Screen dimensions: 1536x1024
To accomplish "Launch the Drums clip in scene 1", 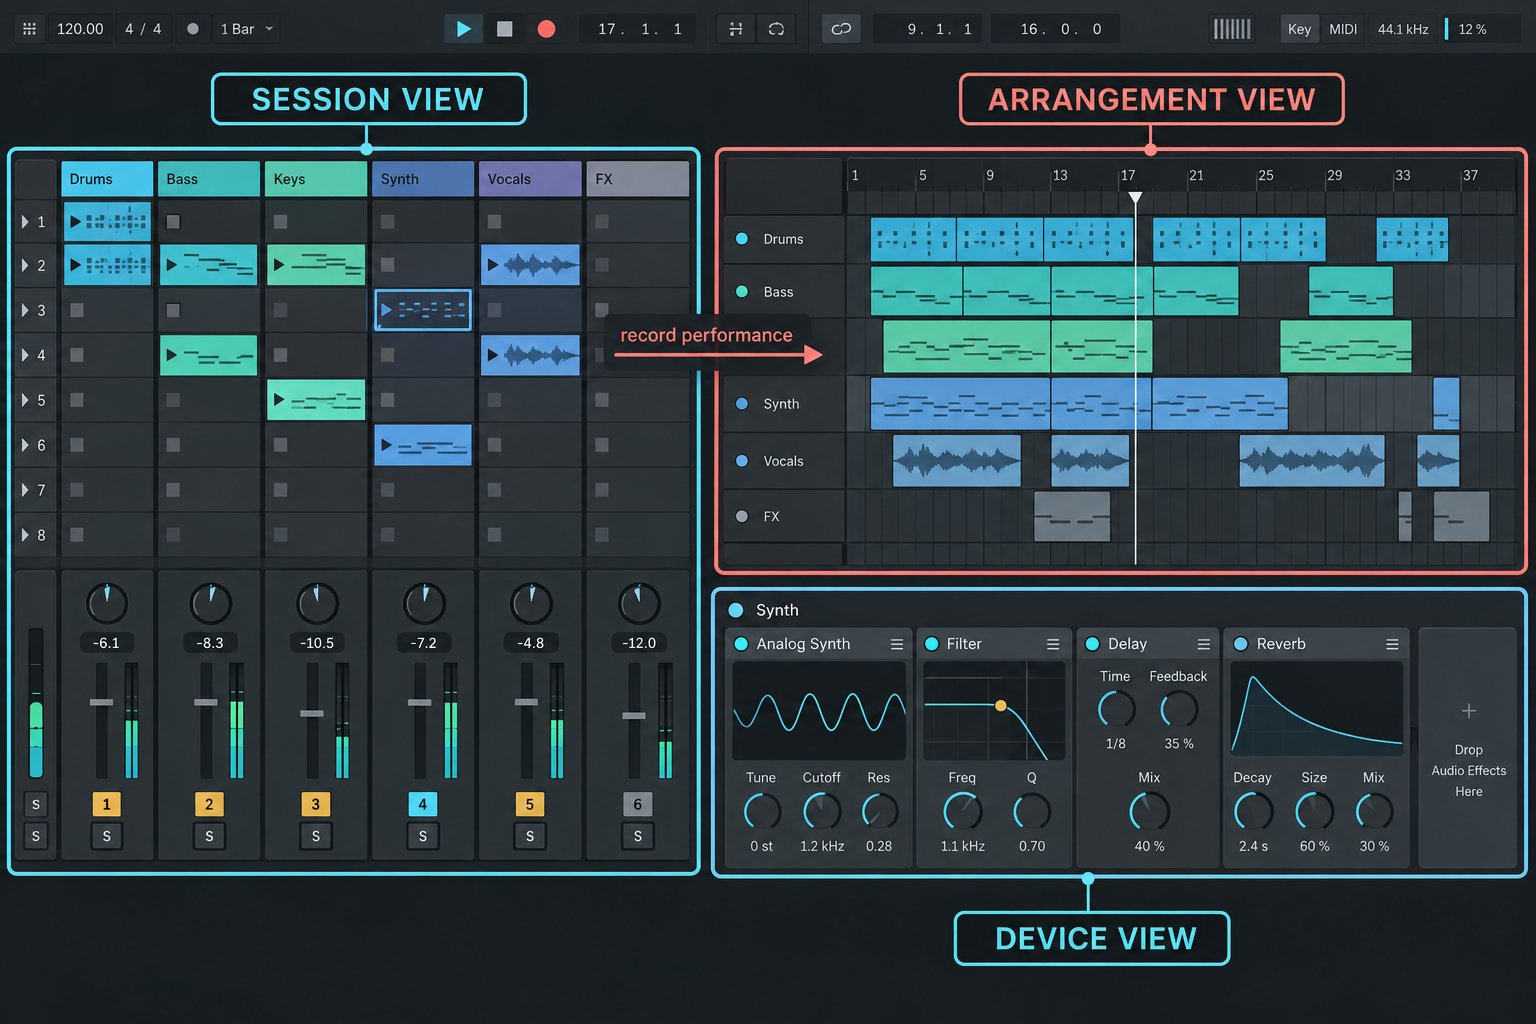I will coord(75,222).
